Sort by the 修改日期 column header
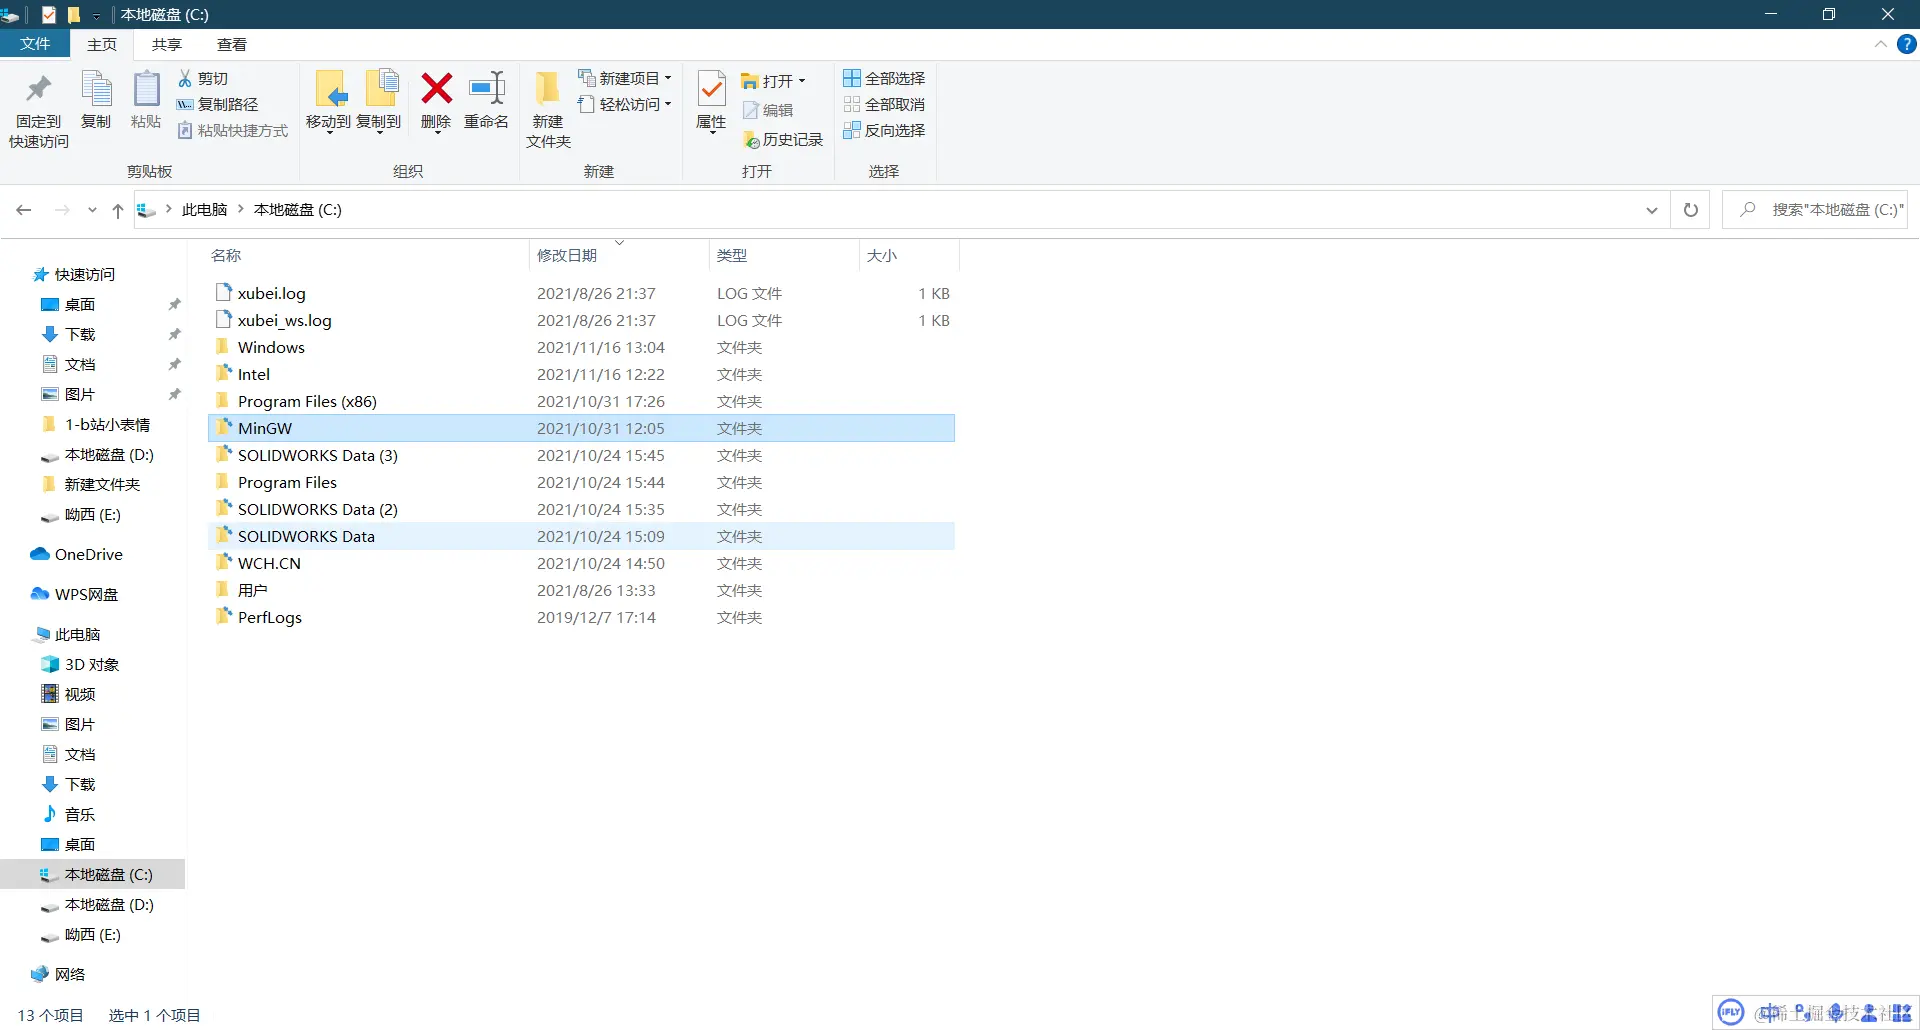The image size is (1920, 1030). pyautogui.click(x=619, y=255)
